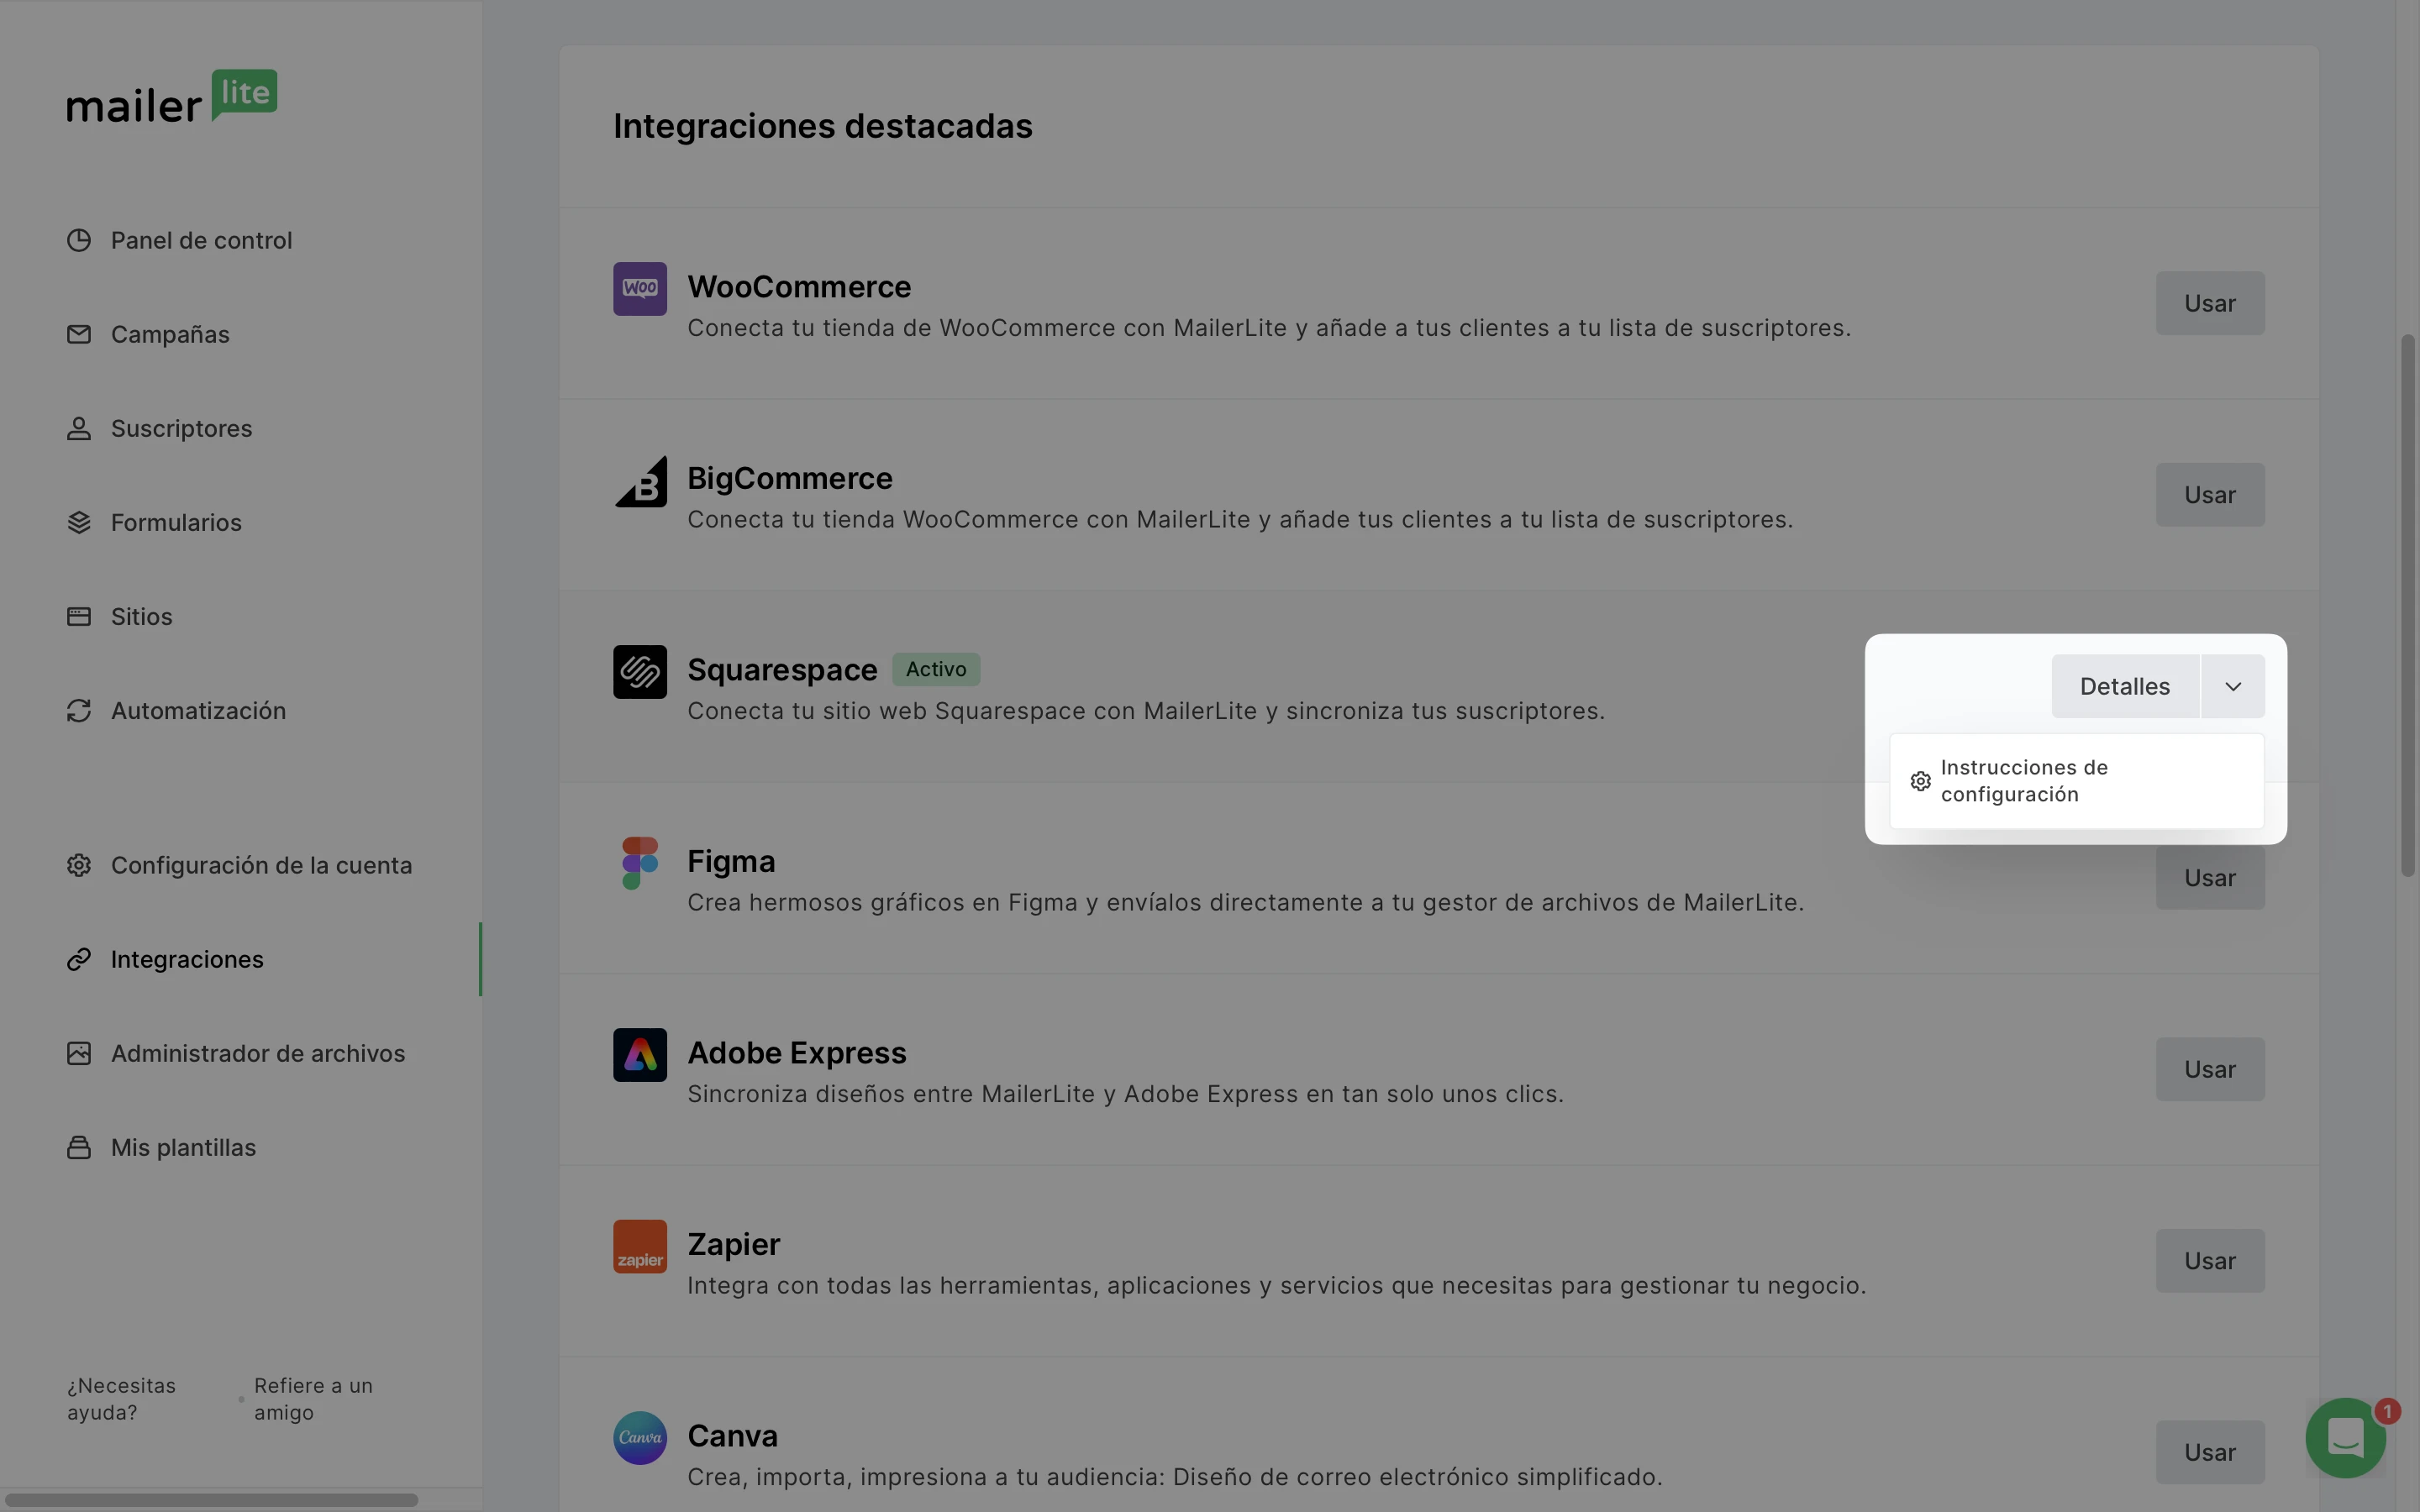Collapse the Detalles dropdown chevron
This screenshot has height=1512, width=2420.
pos(2233,686)
